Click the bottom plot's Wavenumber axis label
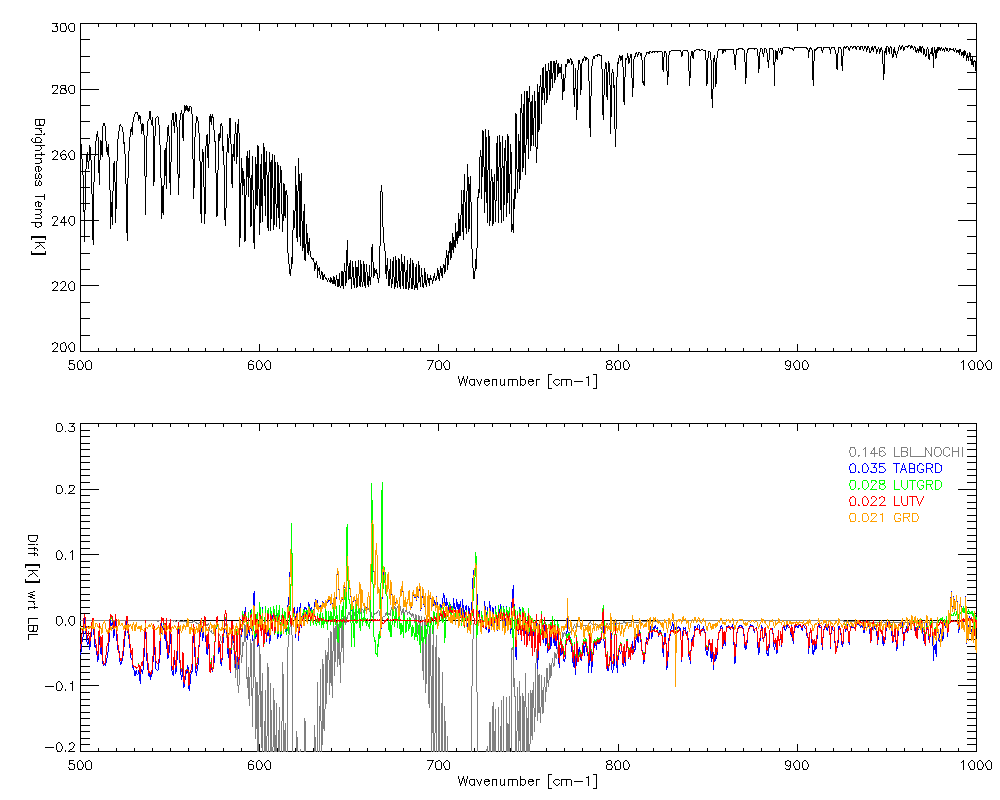Image resolution: width=1000 pixels, height=800 pixels. click(527, 781)
